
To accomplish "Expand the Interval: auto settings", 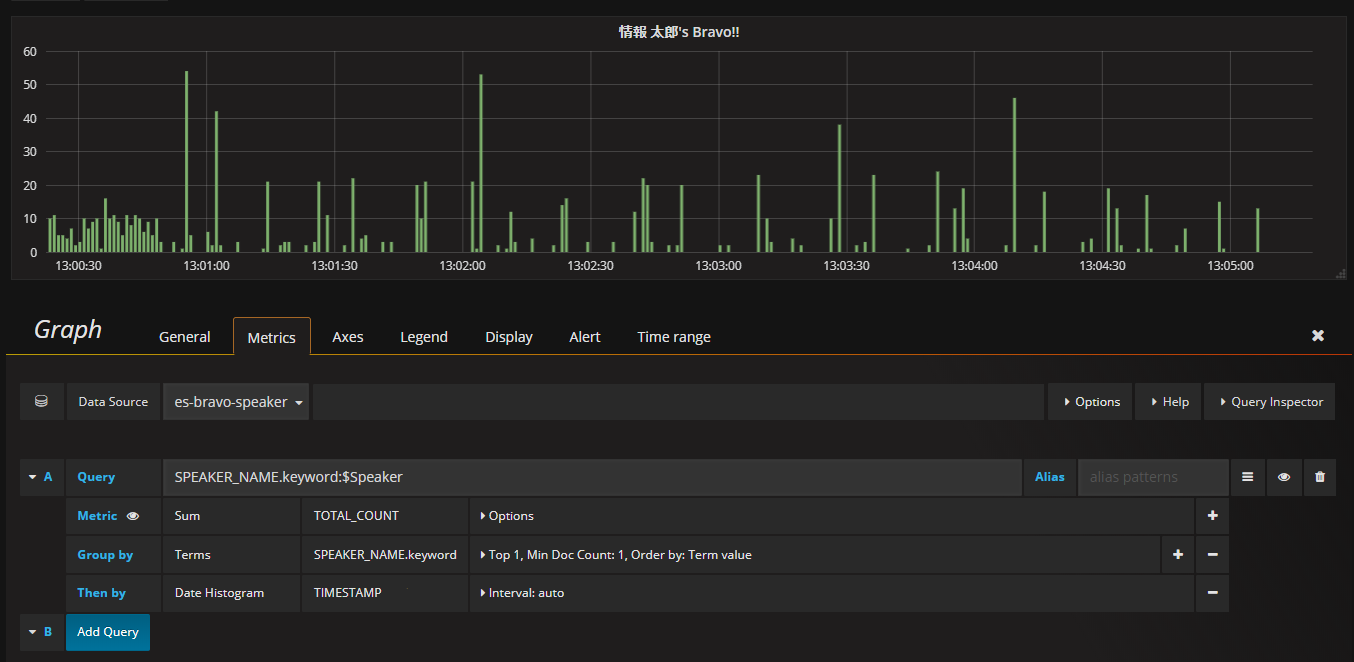I will point(523,593).
